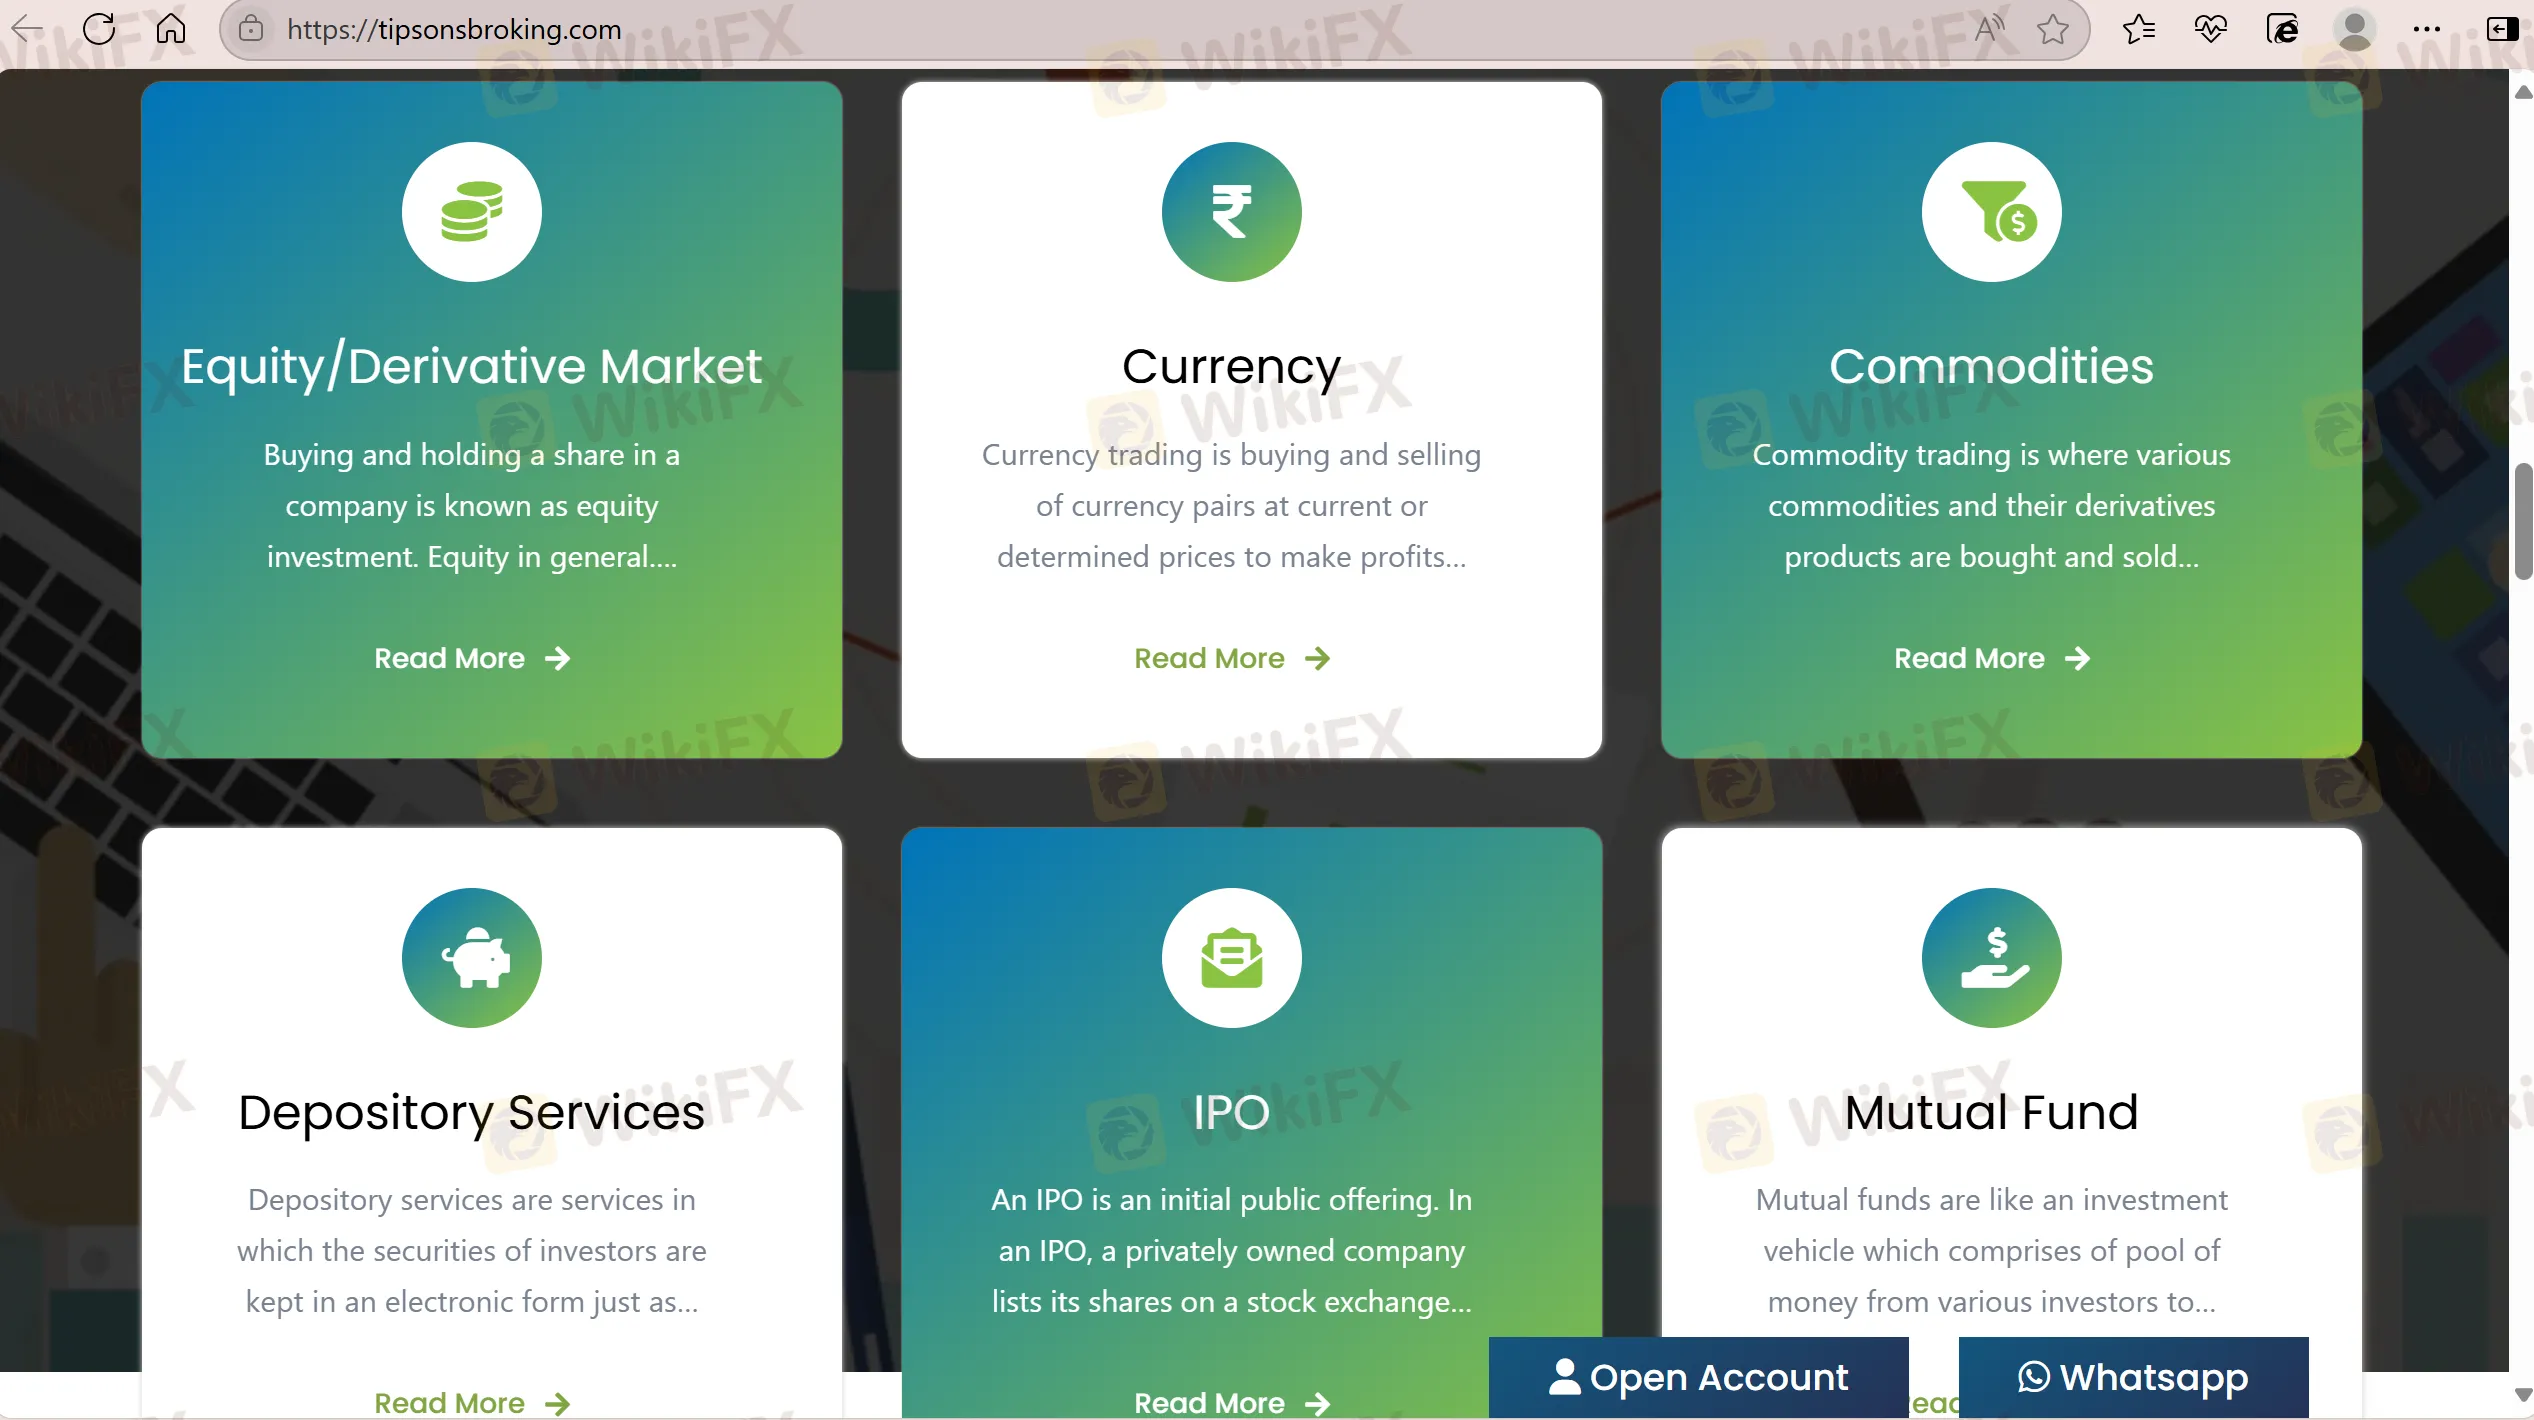
Task: Click Read More under Currency
Action: 1231,658
